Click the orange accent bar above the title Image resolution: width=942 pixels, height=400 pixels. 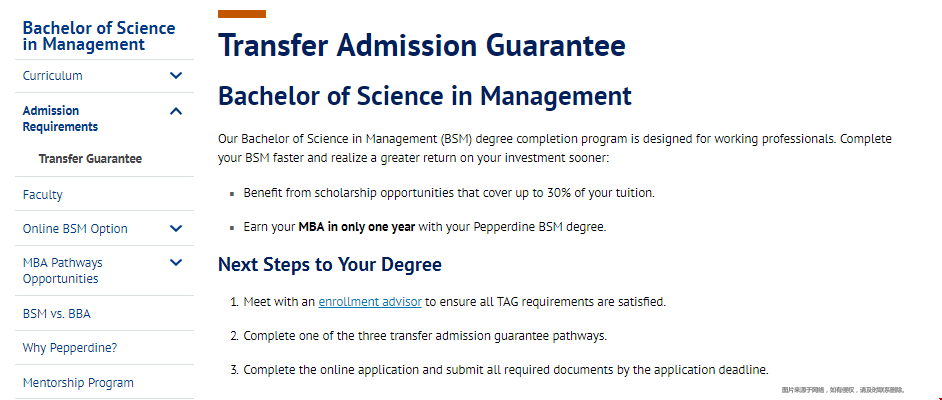tap(242, 14)
